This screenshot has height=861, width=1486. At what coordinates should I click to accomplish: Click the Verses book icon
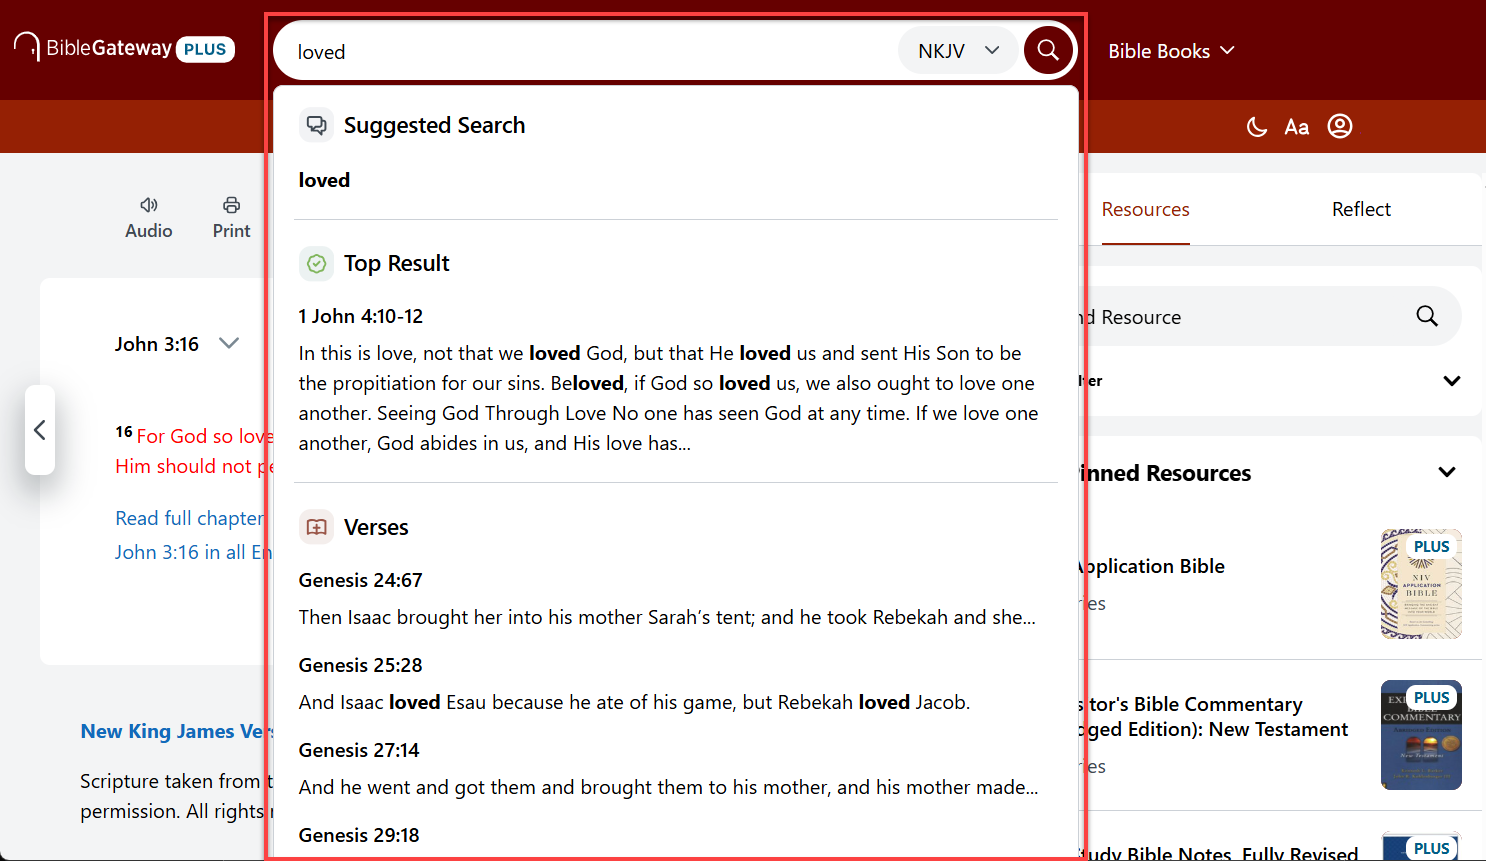pyautogui.click(x=316, y=527)
